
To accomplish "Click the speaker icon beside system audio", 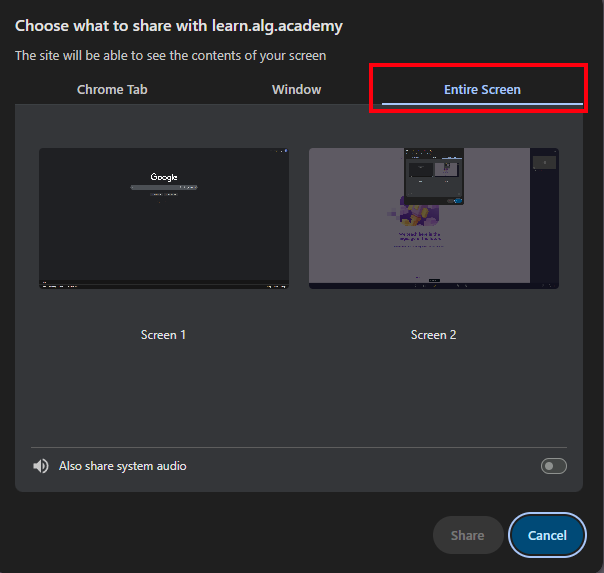I will (41, 466).
